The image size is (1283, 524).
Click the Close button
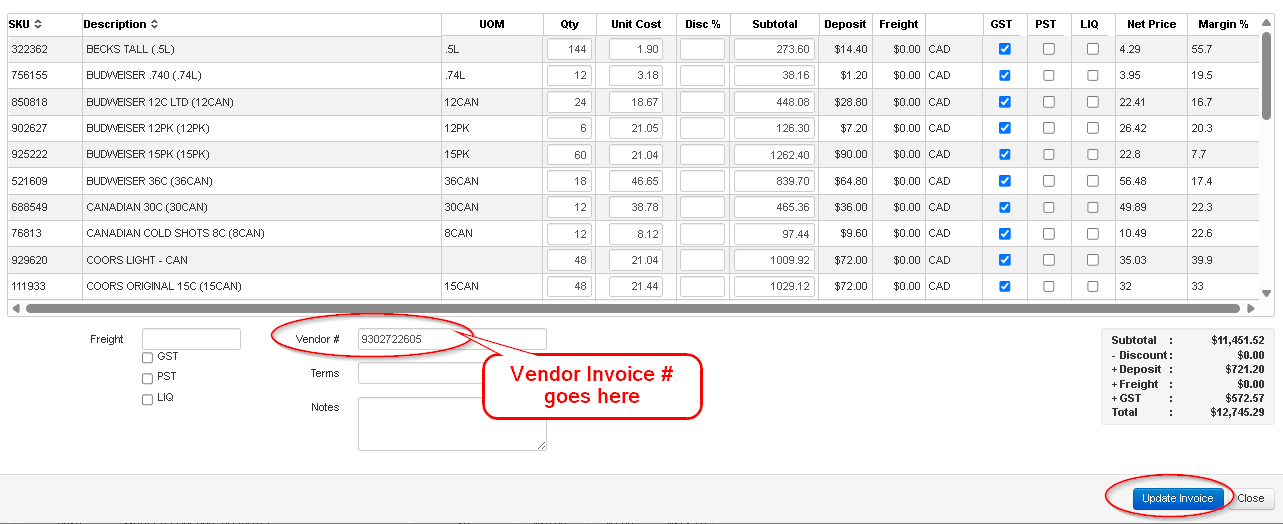click(1250, 498)
